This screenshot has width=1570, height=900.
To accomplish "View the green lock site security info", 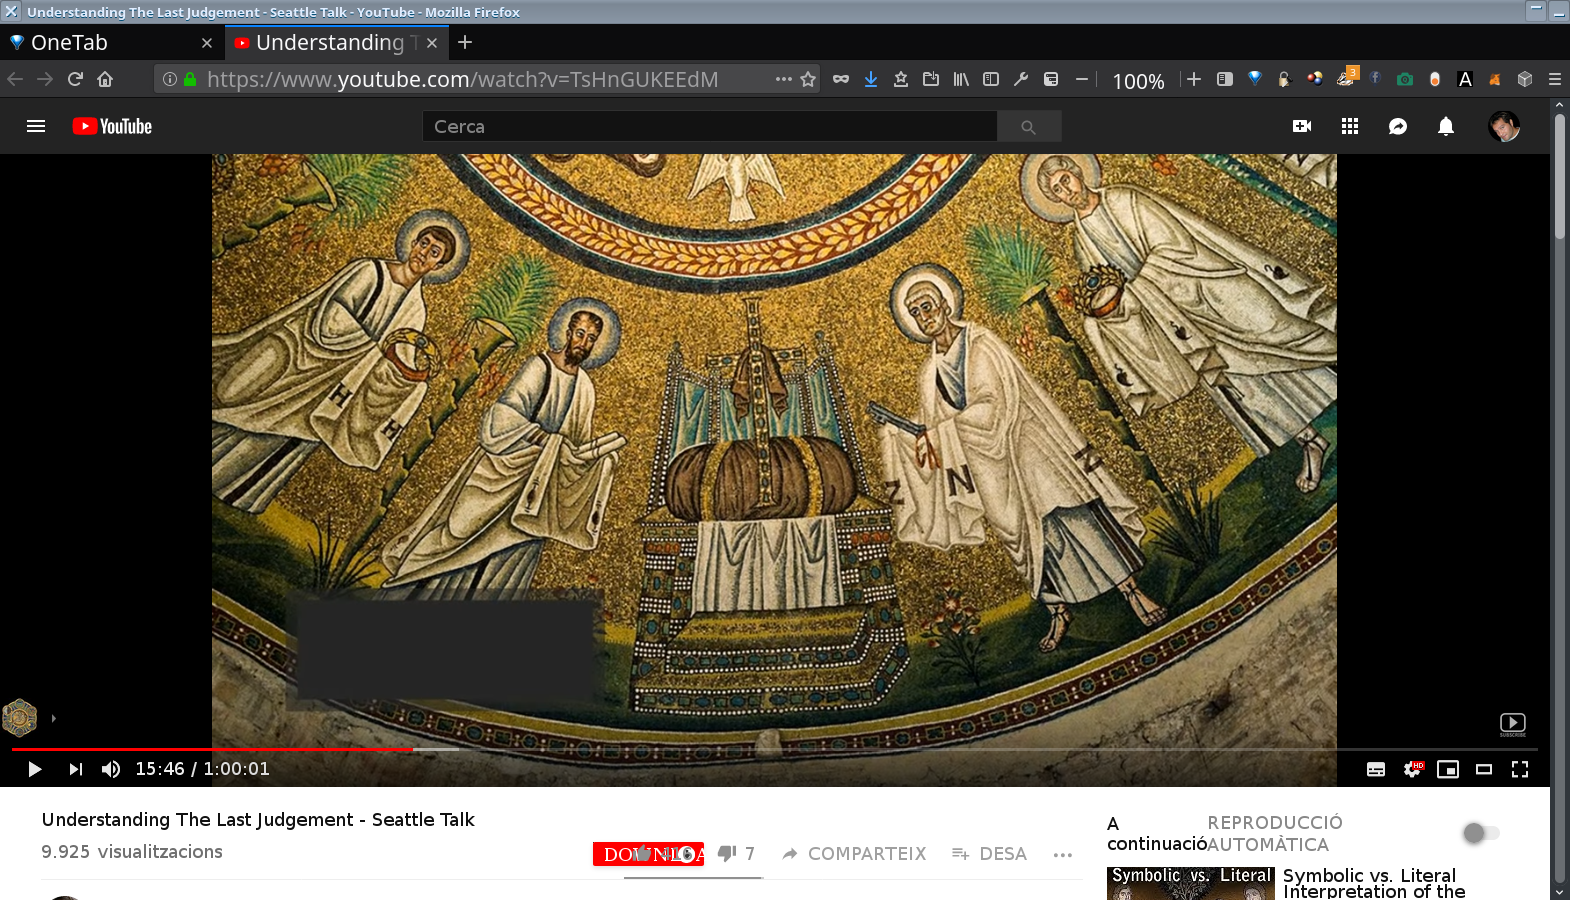I will [x=190, y=79].
